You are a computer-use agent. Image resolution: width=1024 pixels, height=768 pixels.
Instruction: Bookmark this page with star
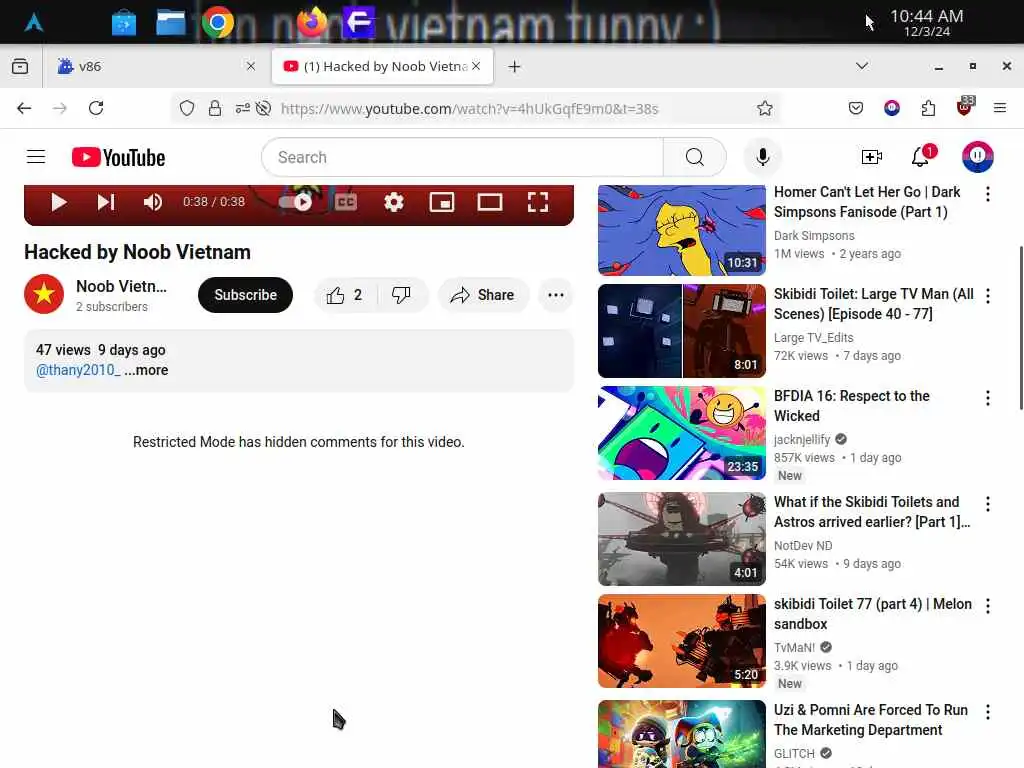click(765, 108)
